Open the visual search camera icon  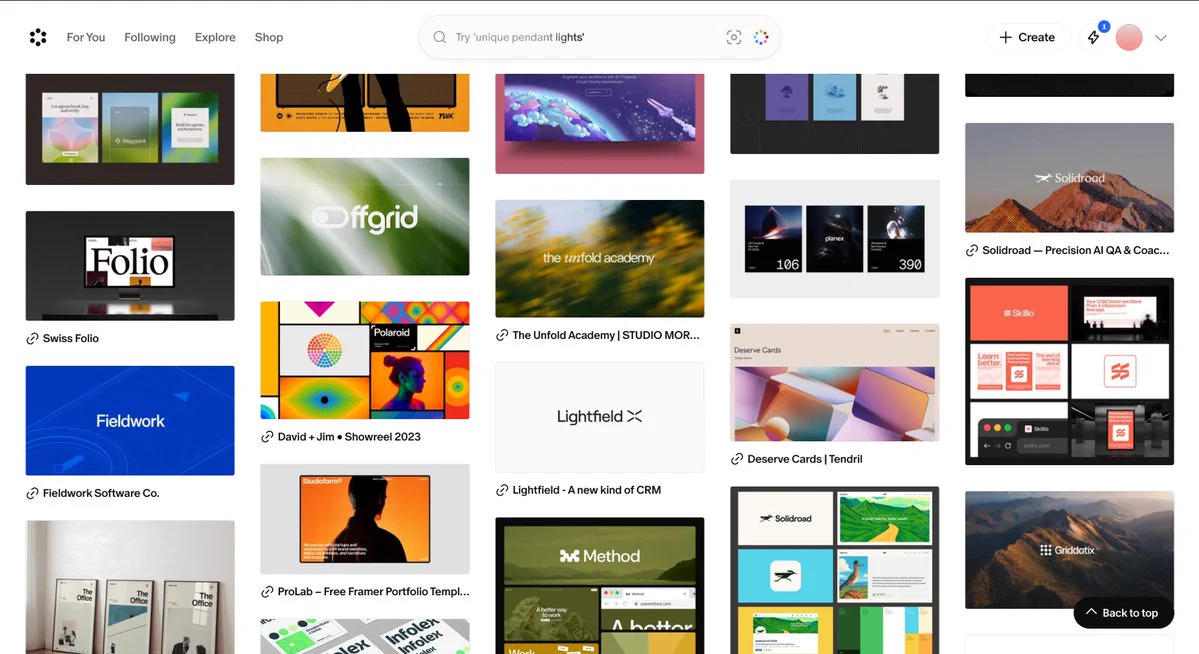point(734,37)
